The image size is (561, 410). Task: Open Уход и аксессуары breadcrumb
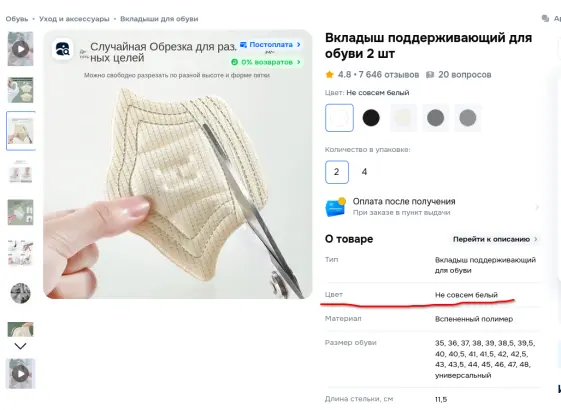tap(74, 19)
